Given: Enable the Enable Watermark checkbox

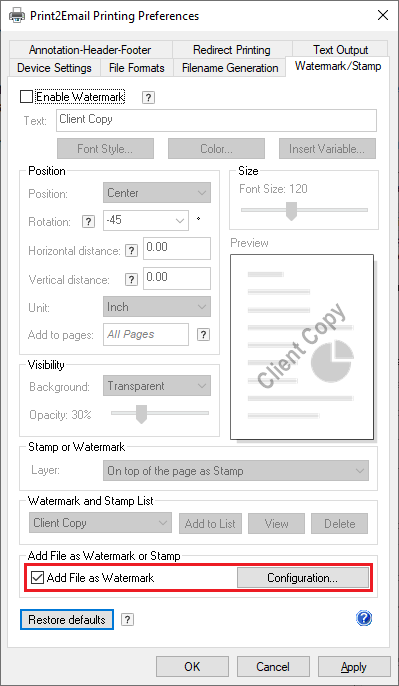Looking at the screenshot, I should tap(27, 97).
